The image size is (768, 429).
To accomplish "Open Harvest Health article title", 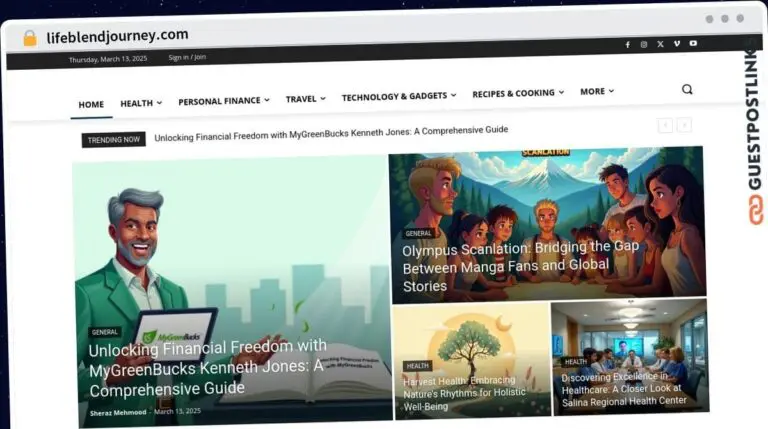I will tap(464, 393).
